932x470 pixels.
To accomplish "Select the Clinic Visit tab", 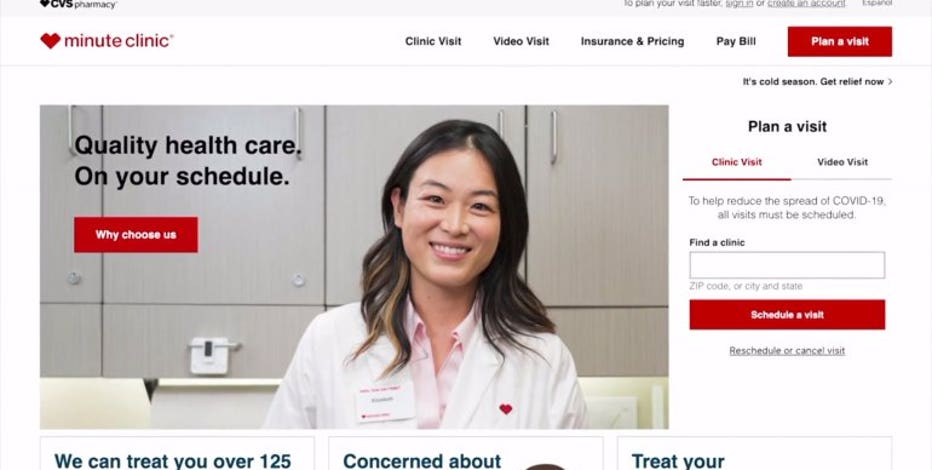I will [x=736, y=162].
